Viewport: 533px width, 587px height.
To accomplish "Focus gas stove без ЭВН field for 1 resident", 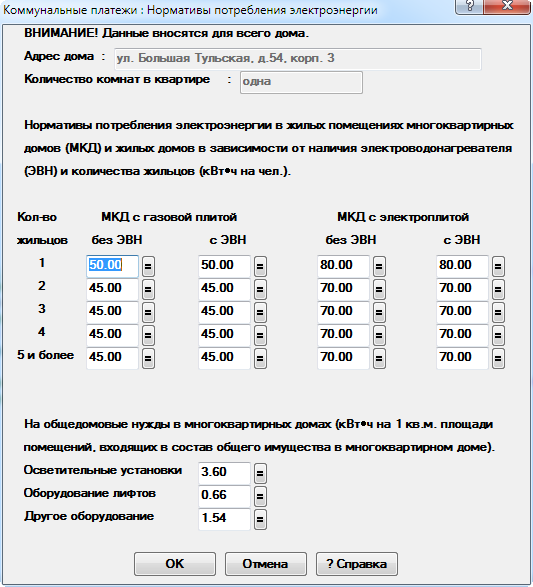I will [112, 266].
